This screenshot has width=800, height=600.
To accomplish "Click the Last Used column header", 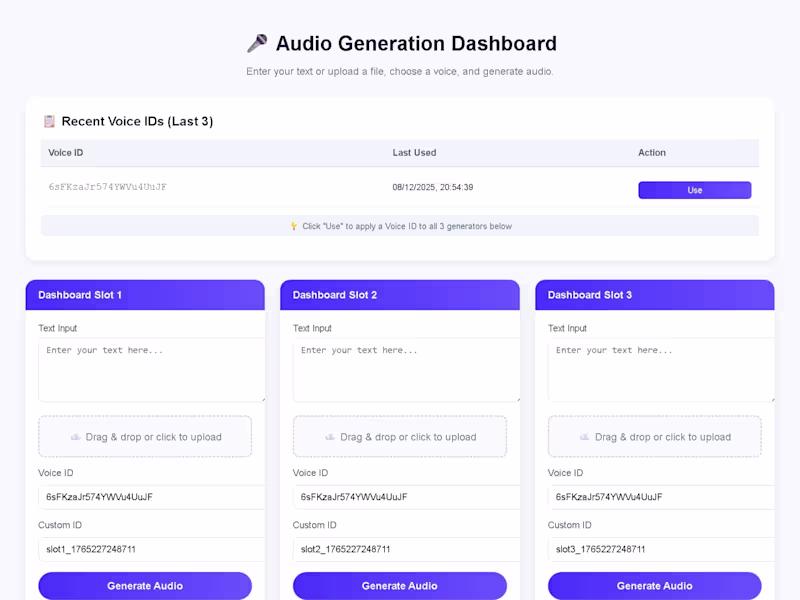I will (415, 152).
